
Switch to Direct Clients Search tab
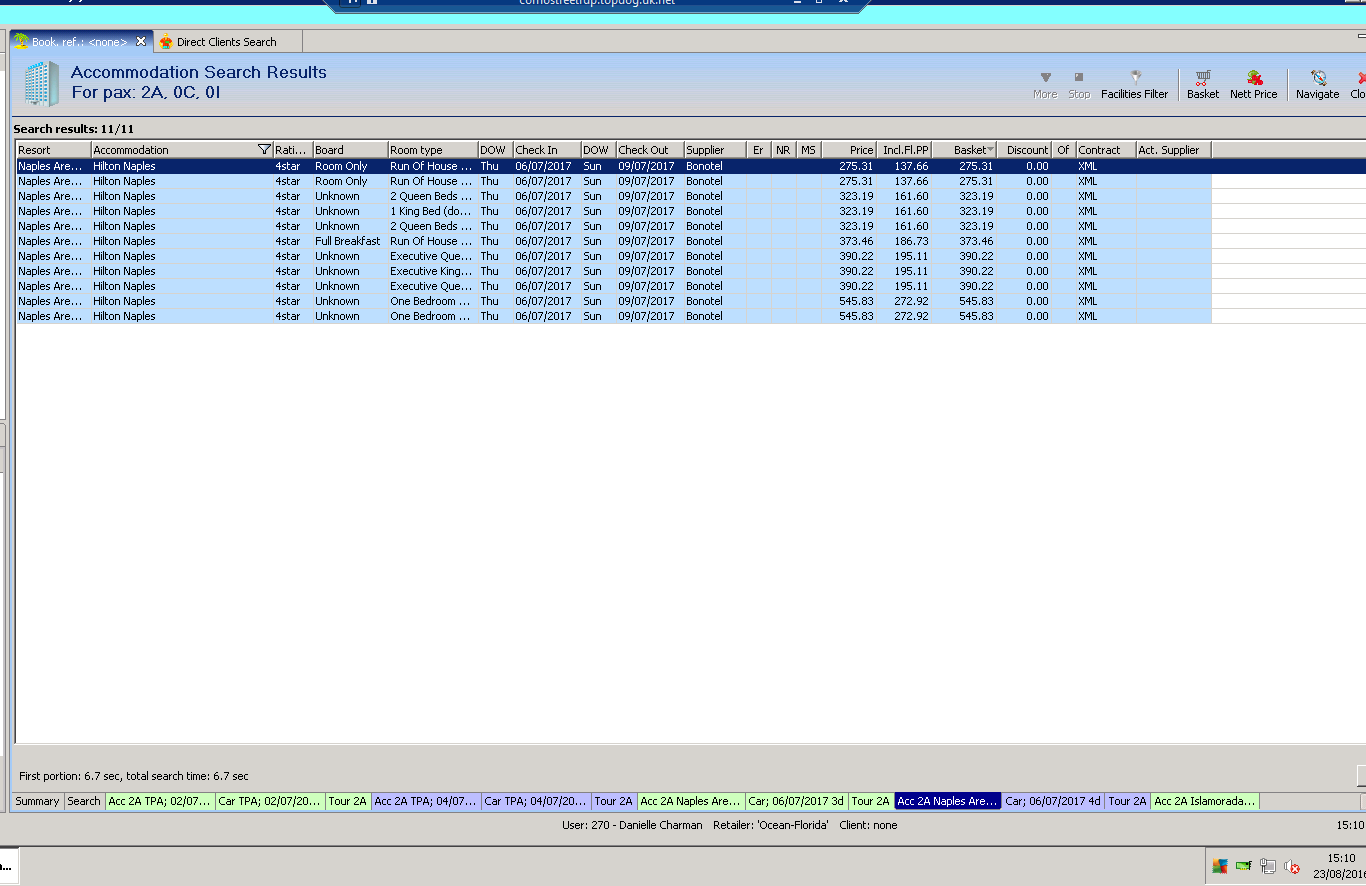click(226, 42)
